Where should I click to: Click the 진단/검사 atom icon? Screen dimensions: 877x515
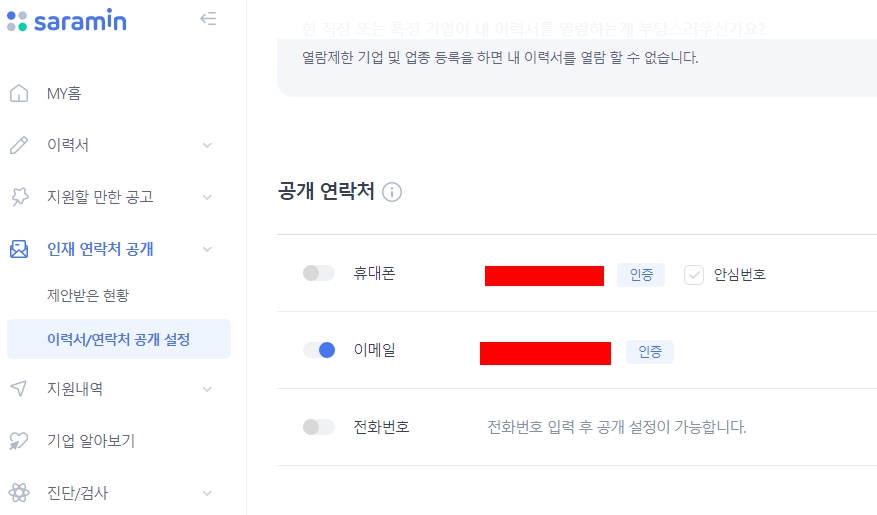coord(19,493)
